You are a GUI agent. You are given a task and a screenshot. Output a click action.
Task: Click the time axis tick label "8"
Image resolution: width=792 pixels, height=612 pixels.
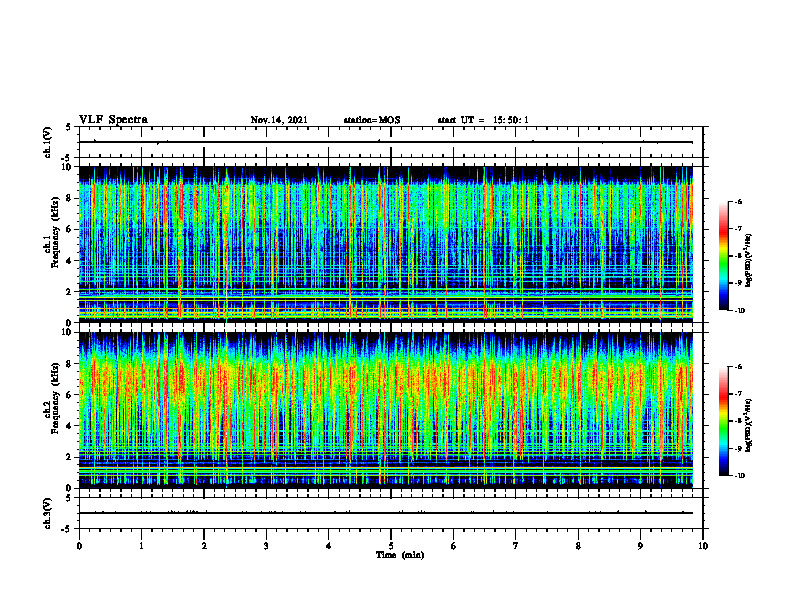[x=578, y=546]
